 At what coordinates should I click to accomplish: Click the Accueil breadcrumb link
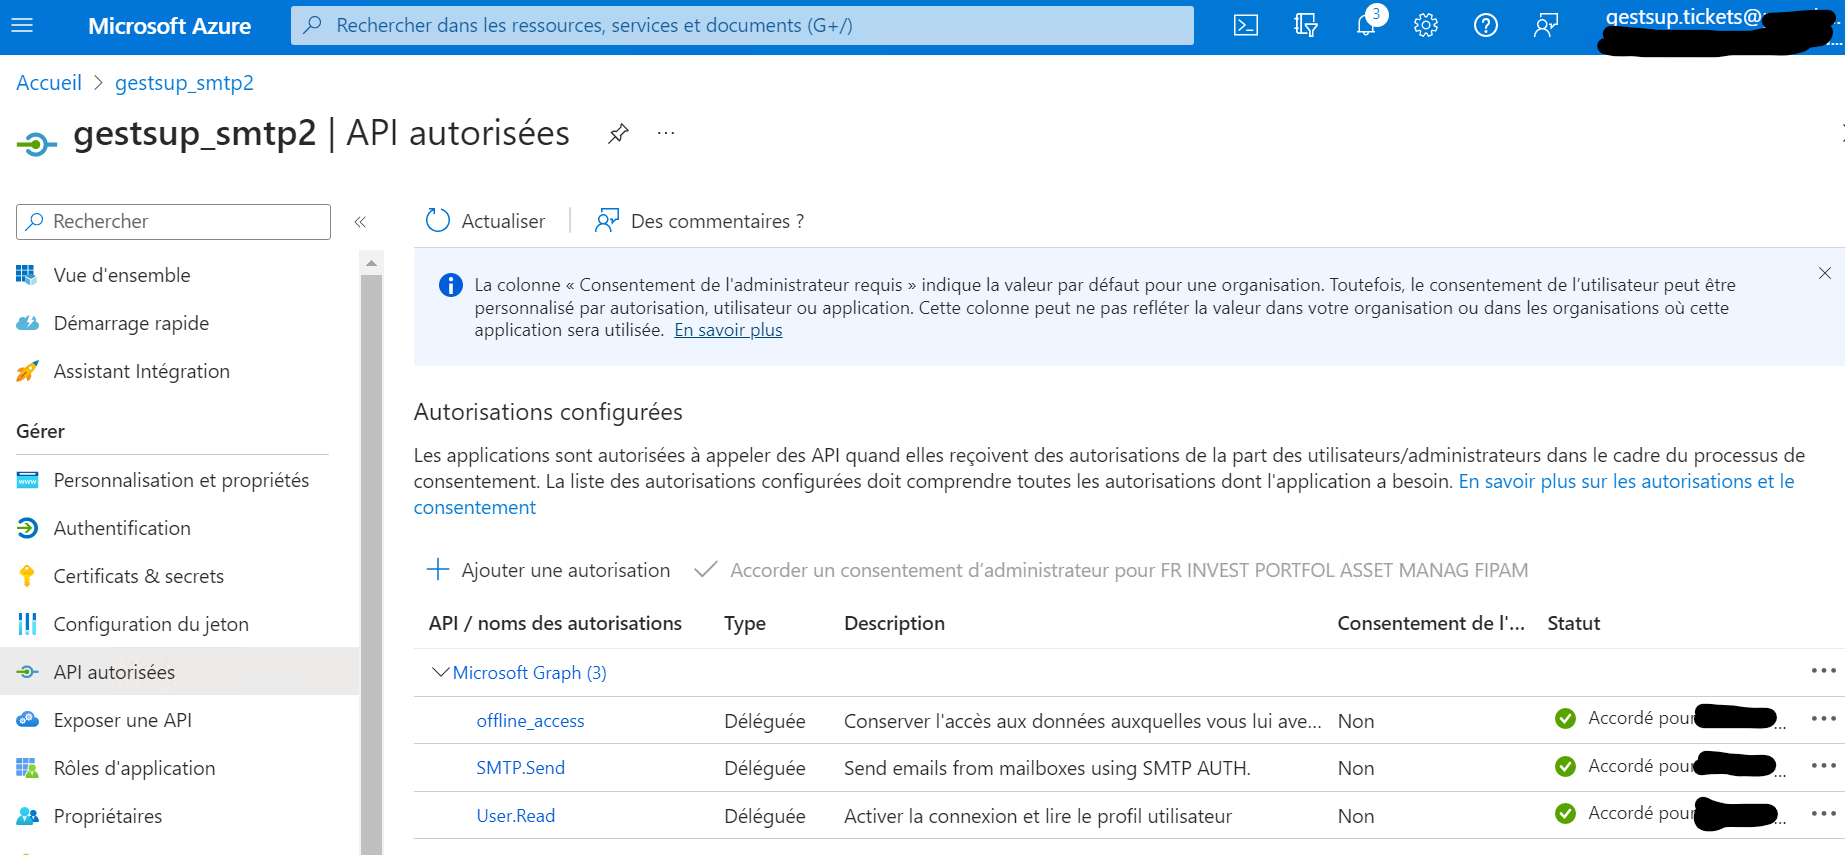[x=49, y=83]
